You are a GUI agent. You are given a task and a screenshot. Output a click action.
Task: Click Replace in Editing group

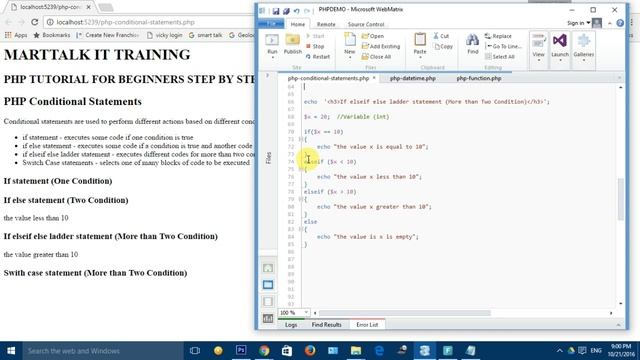(x=498, y=36)
